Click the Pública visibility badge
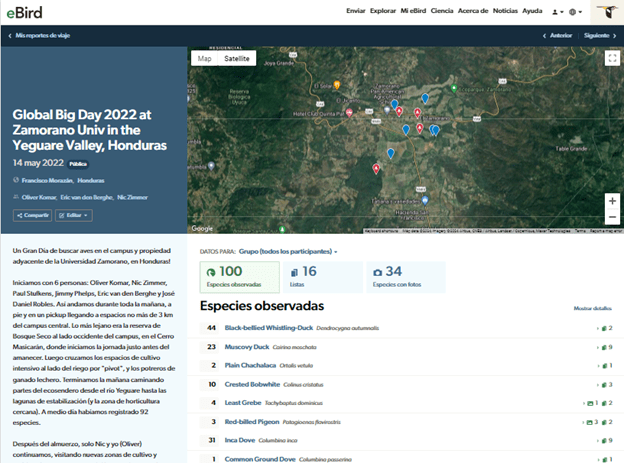Viewport: 624px width, 463px height. pos(78,164)
